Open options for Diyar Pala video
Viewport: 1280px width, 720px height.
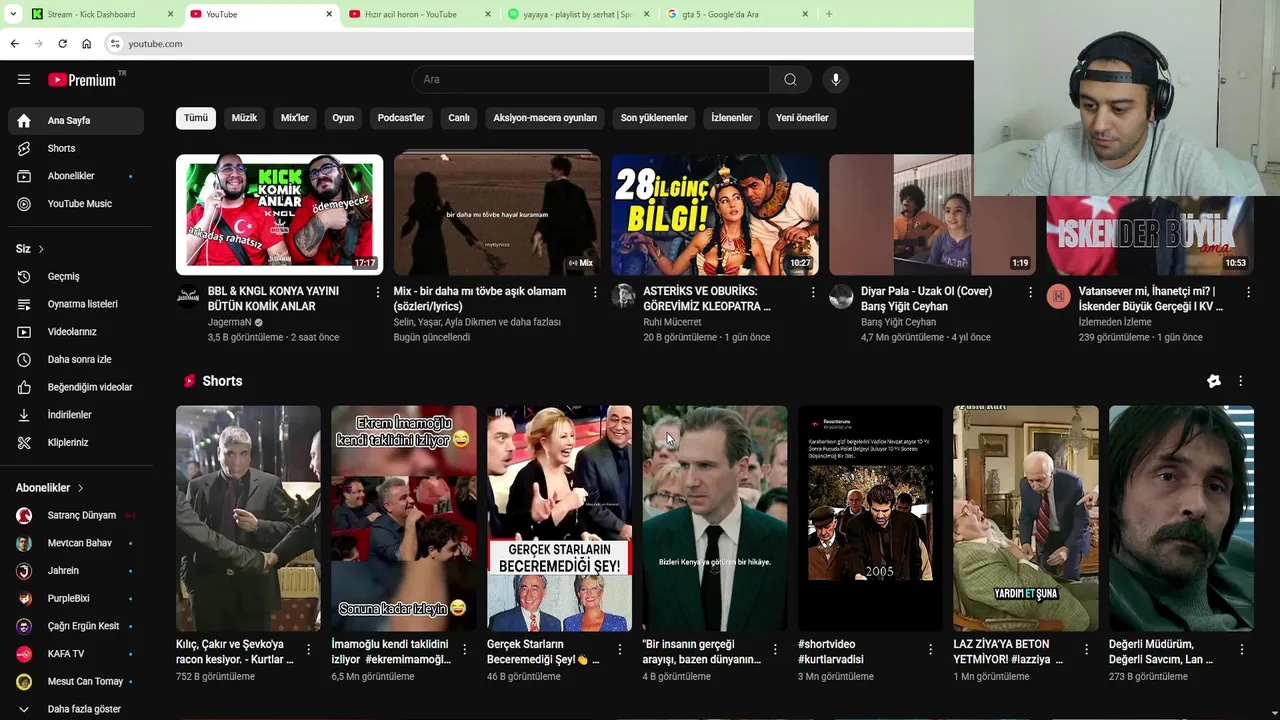(x=1030, y=292)
